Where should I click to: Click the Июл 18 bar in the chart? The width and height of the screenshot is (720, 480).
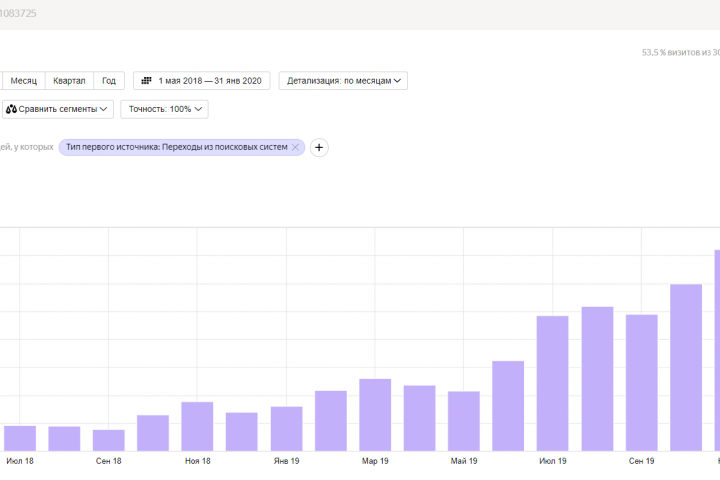pos(20,438)
